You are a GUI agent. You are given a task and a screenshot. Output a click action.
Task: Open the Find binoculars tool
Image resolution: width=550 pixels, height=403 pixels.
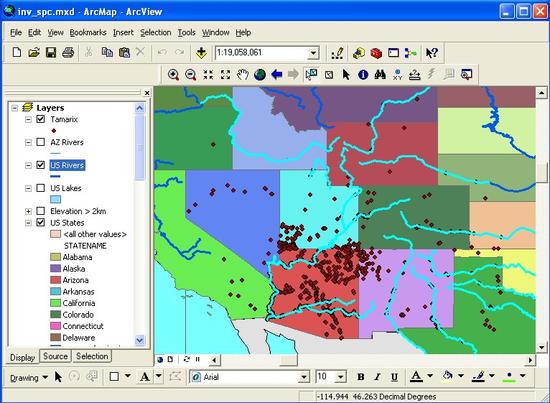(380, 74)
